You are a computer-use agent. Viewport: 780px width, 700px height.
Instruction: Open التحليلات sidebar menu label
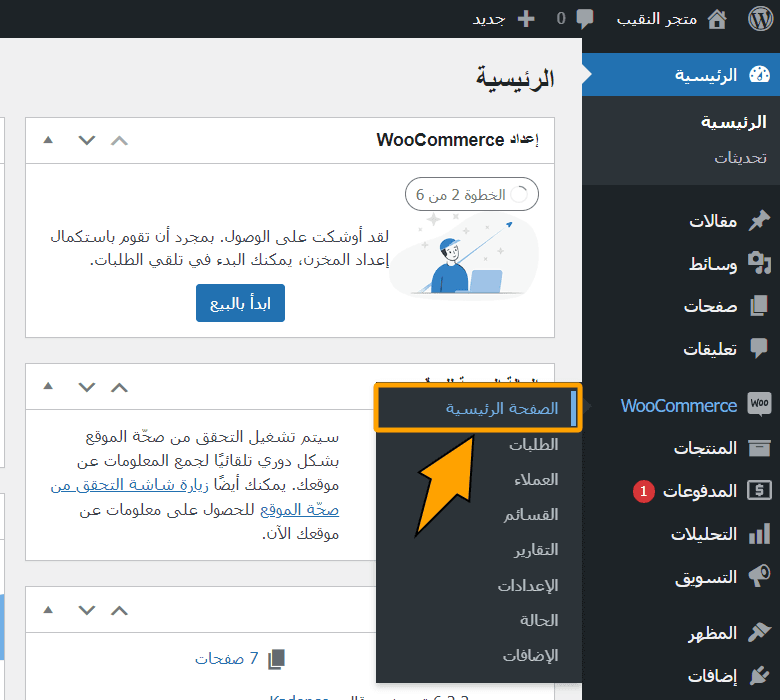tap(704, 534)
